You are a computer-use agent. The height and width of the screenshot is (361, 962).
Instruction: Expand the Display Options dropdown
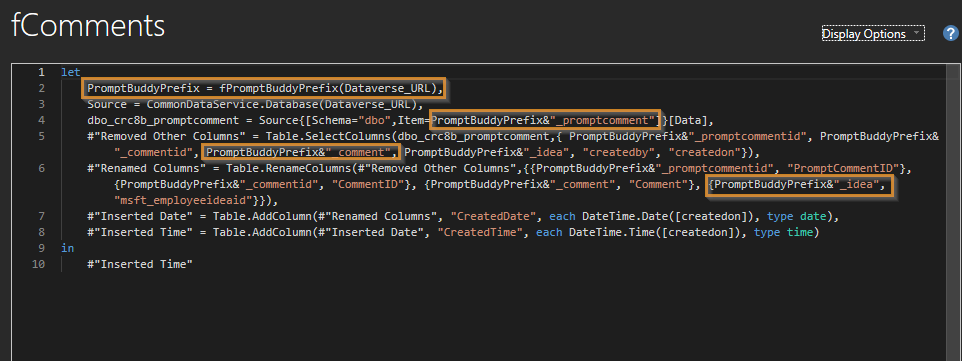click(x=872, y=34)
